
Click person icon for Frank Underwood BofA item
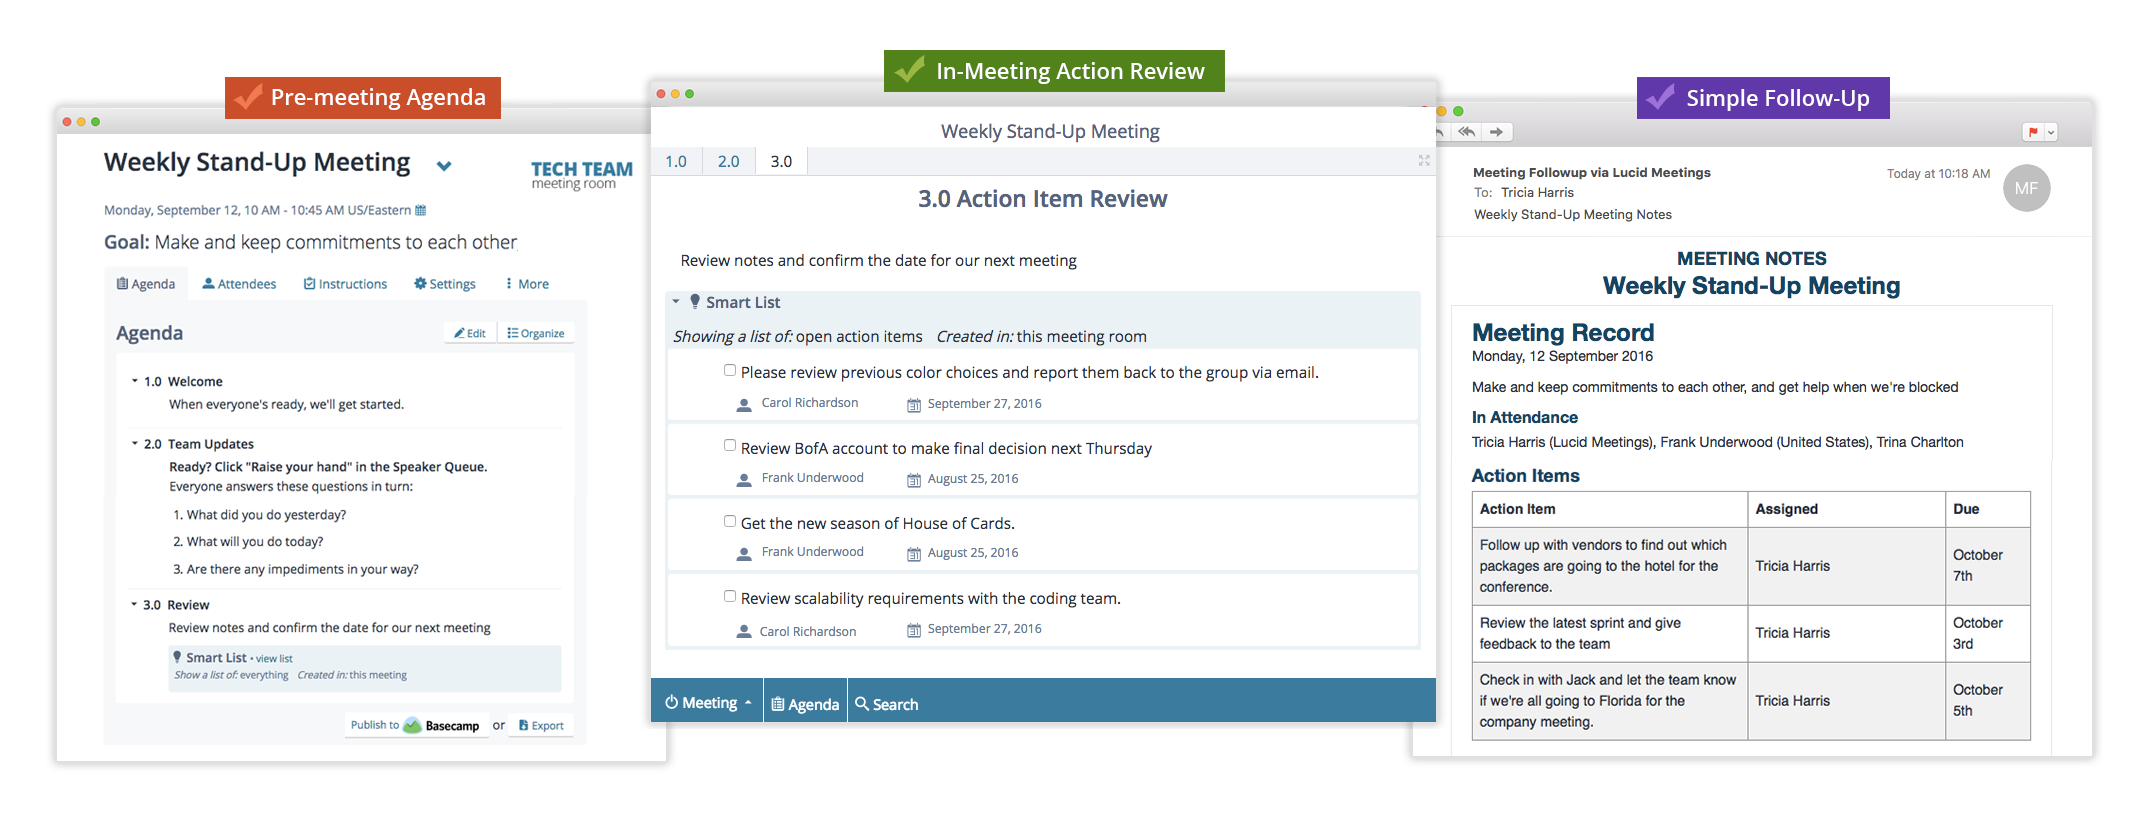[x=744, y=479]
